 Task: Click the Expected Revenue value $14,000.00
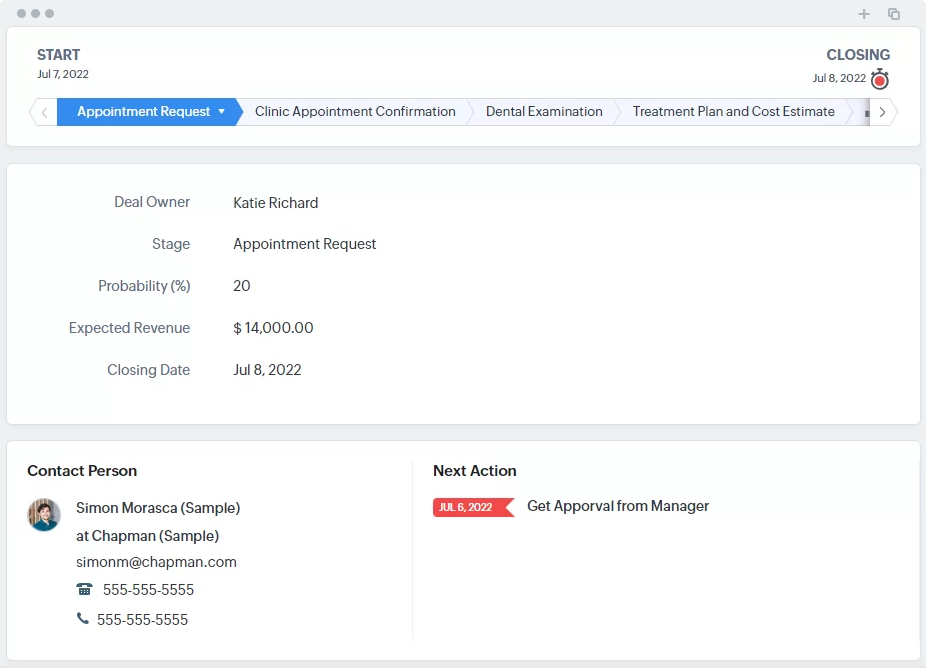point(273,328)
